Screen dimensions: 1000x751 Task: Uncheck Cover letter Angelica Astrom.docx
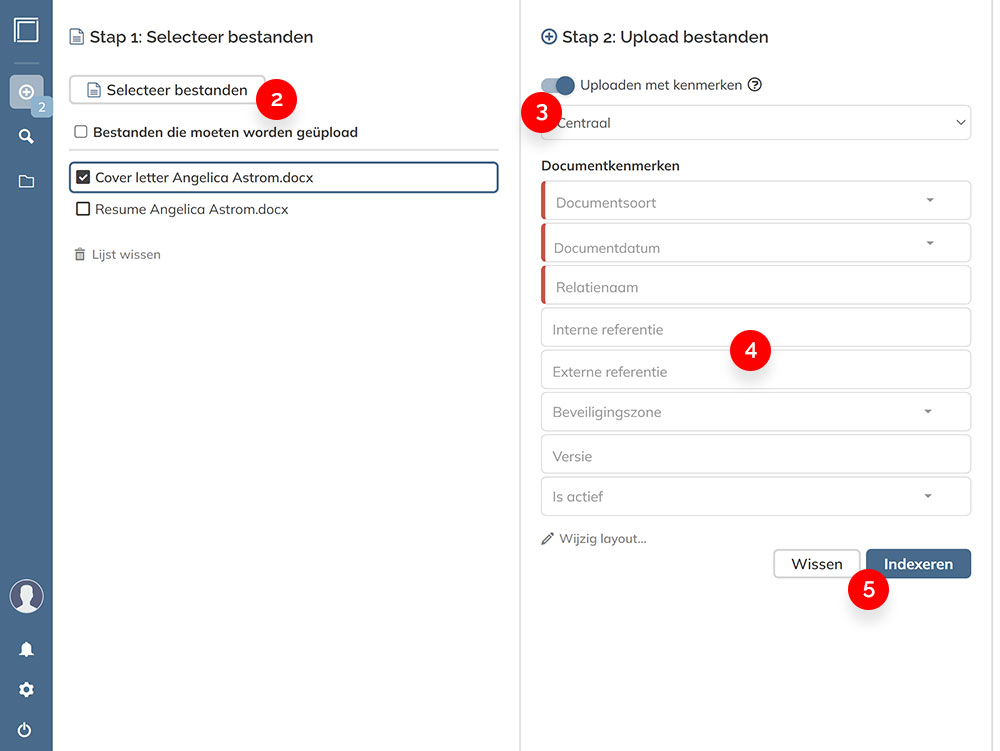pyautogui.click(x=83, y=178)
